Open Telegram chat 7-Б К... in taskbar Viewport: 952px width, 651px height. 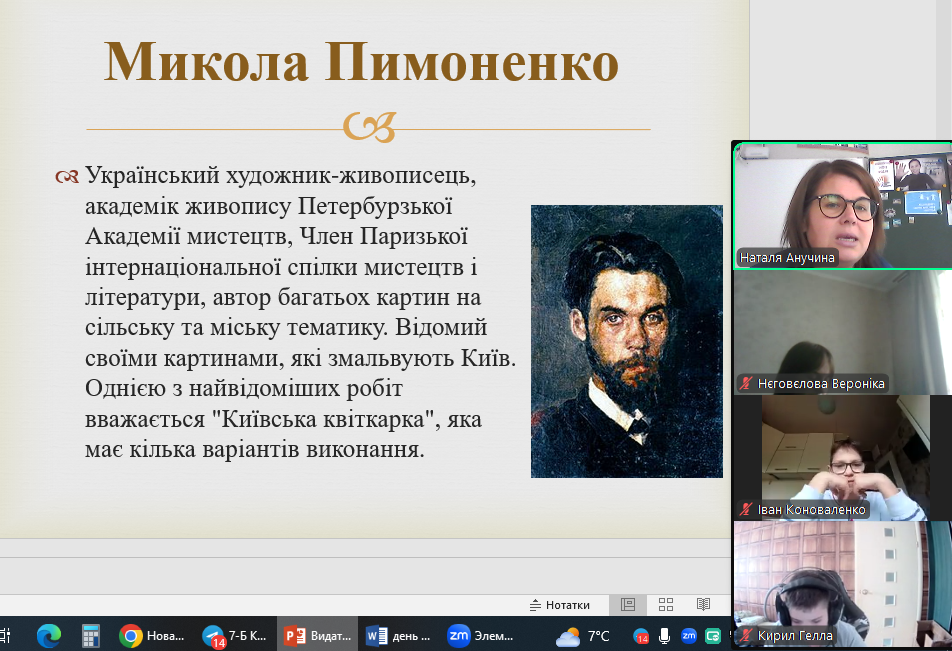(x=235, y=636)
